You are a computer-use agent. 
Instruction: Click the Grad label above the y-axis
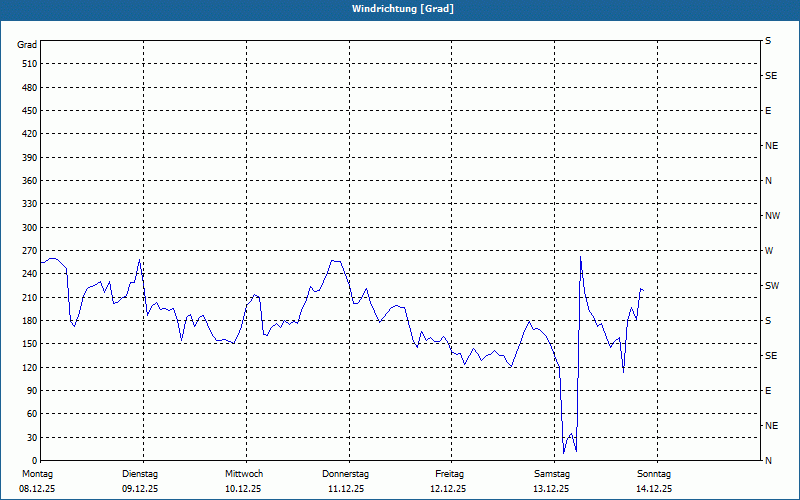click(x=27, y=45)
